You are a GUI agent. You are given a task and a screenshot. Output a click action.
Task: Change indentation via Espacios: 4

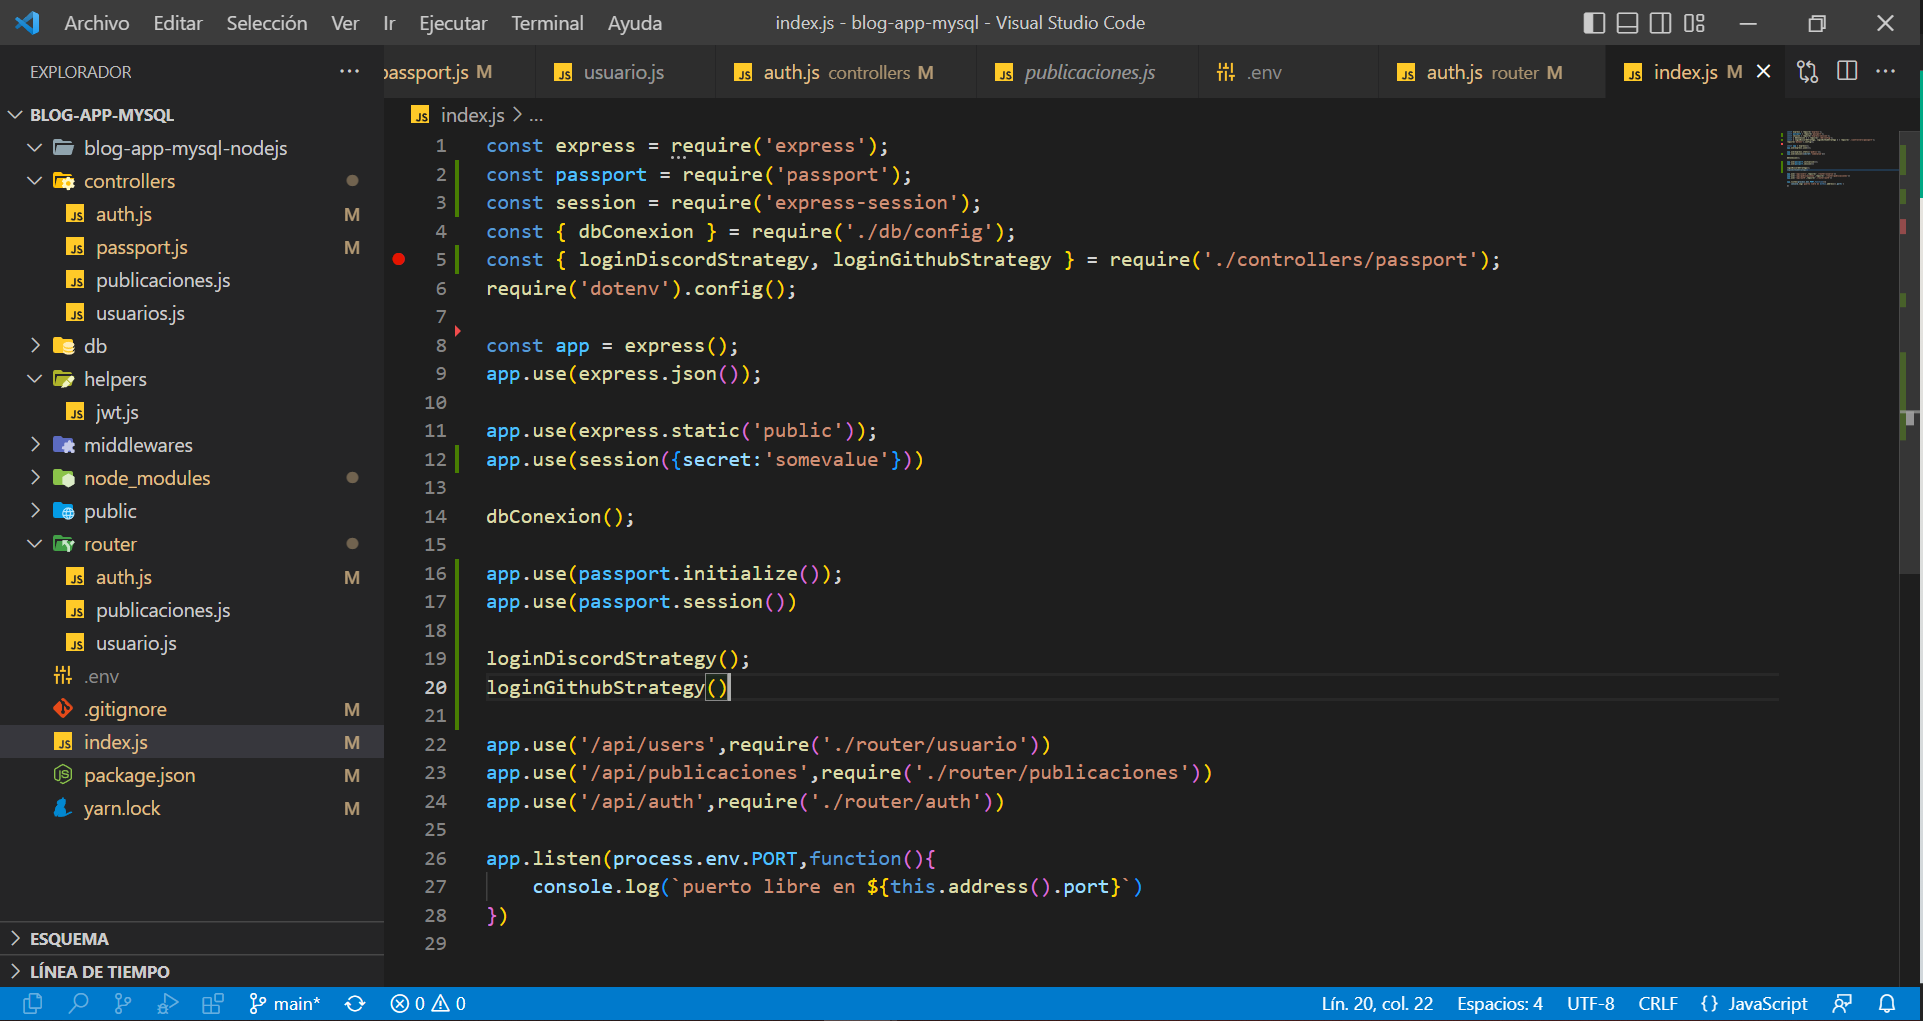(1500, 1003)
